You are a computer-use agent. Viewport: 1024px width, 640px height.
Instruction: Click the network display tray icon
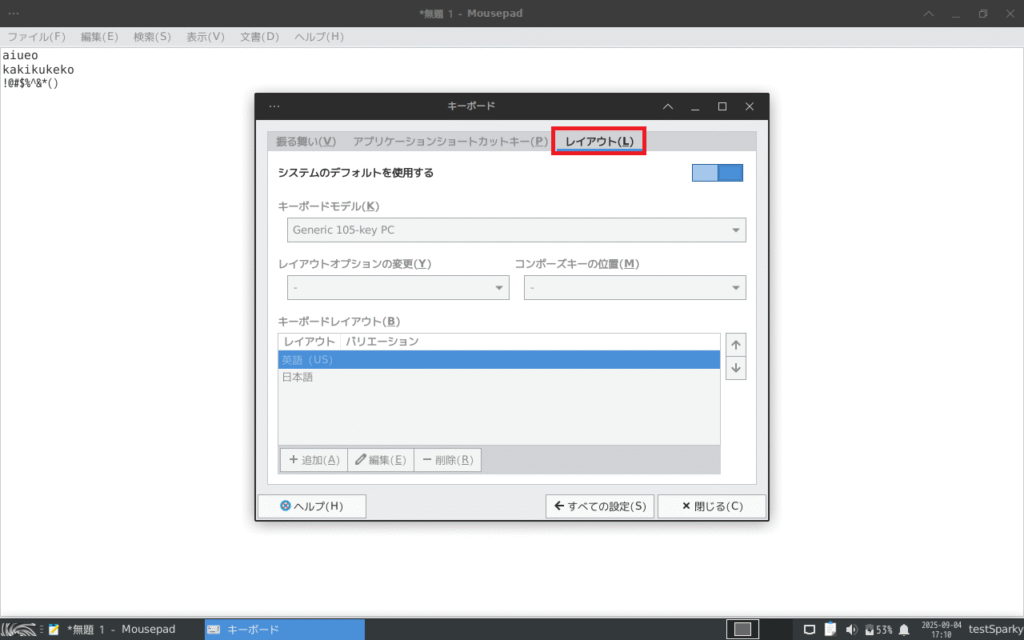pos(810,629)
